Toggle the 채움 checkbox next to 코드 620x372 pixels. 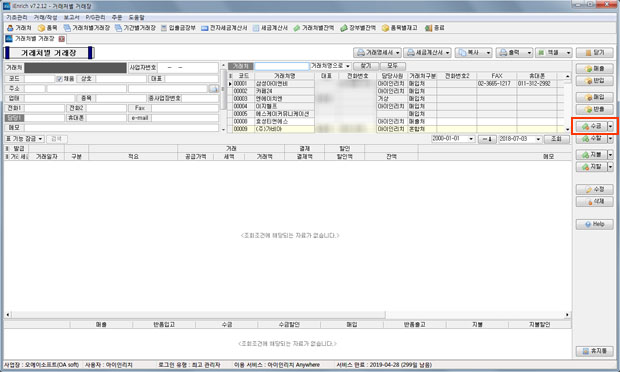pyautogui.click(x=59, y=79)
